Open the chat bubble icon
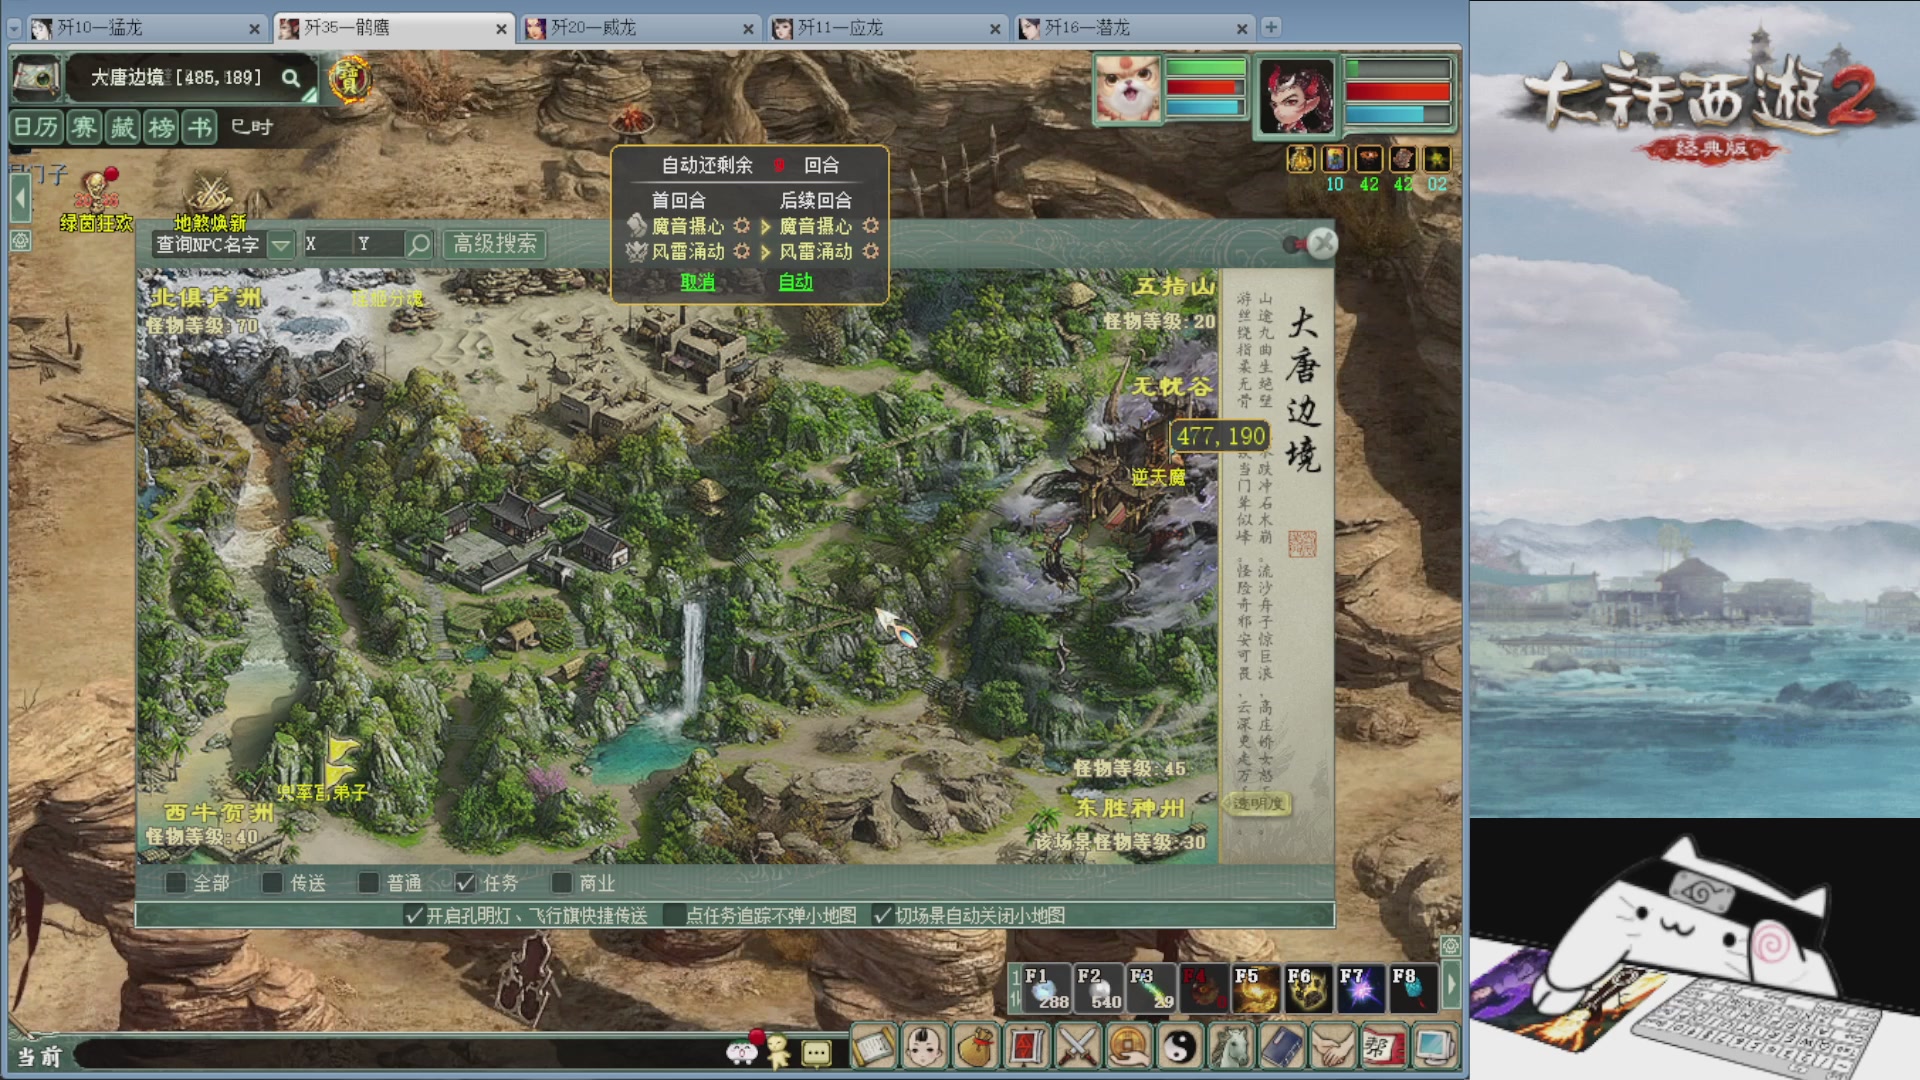This screenshot has width=1920, height=1080. click(x=817, y=1053)
